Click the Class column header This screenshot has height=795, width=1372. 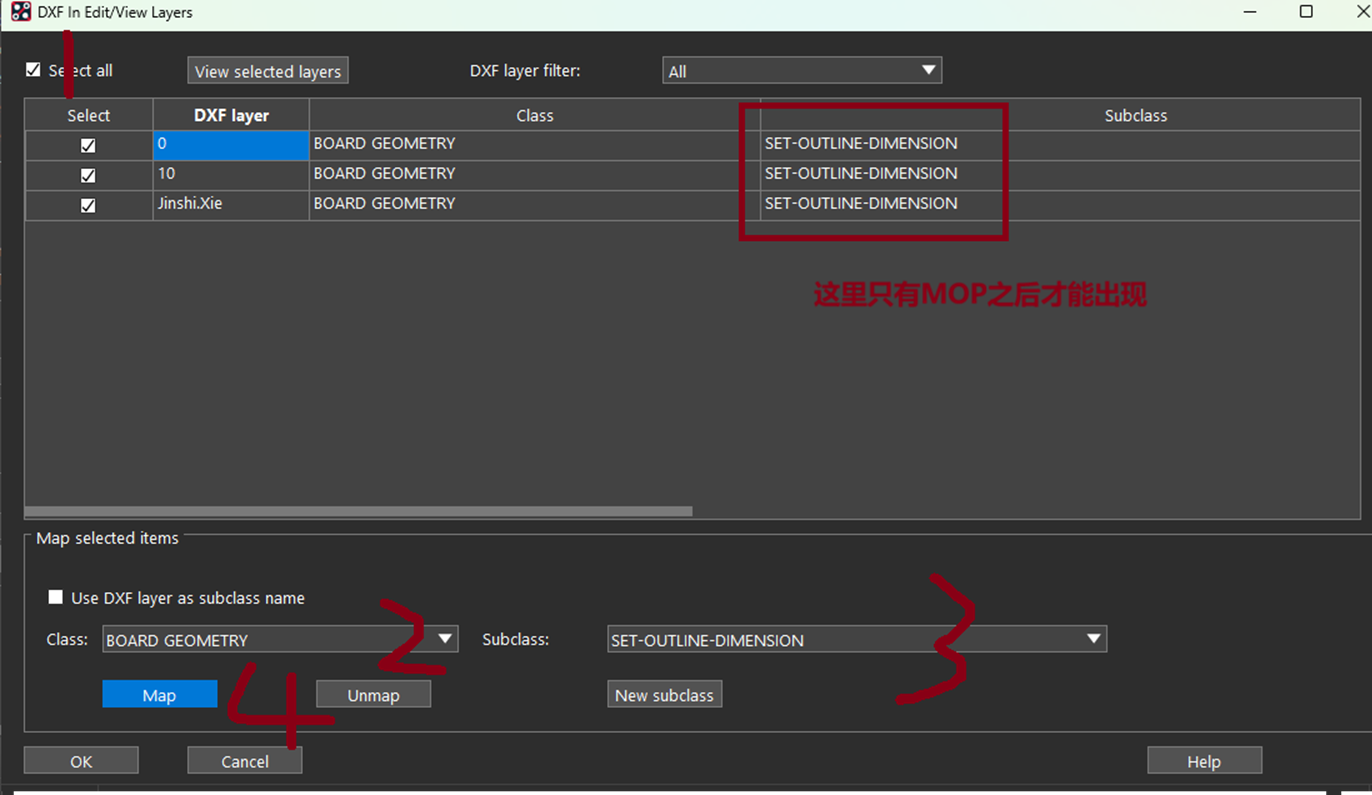[535, 115]
